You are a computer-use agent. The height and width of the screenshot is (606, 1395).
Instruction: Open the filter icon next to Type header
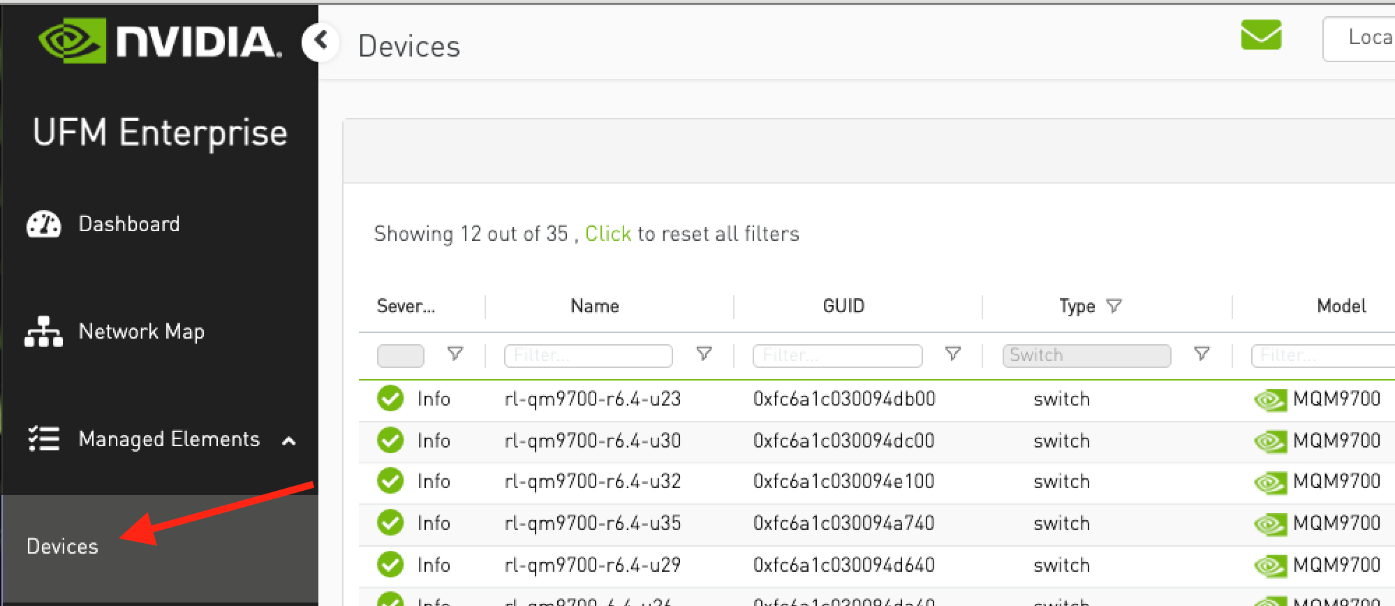(1114, 306)
